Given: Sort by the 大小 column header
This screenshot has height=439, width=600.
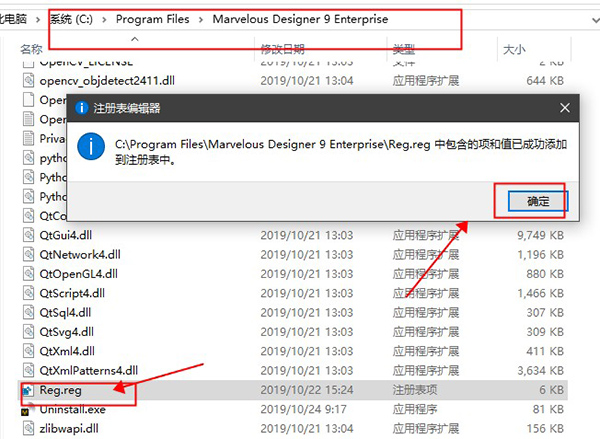Looking at the screenshot, I should click(514, 49).
